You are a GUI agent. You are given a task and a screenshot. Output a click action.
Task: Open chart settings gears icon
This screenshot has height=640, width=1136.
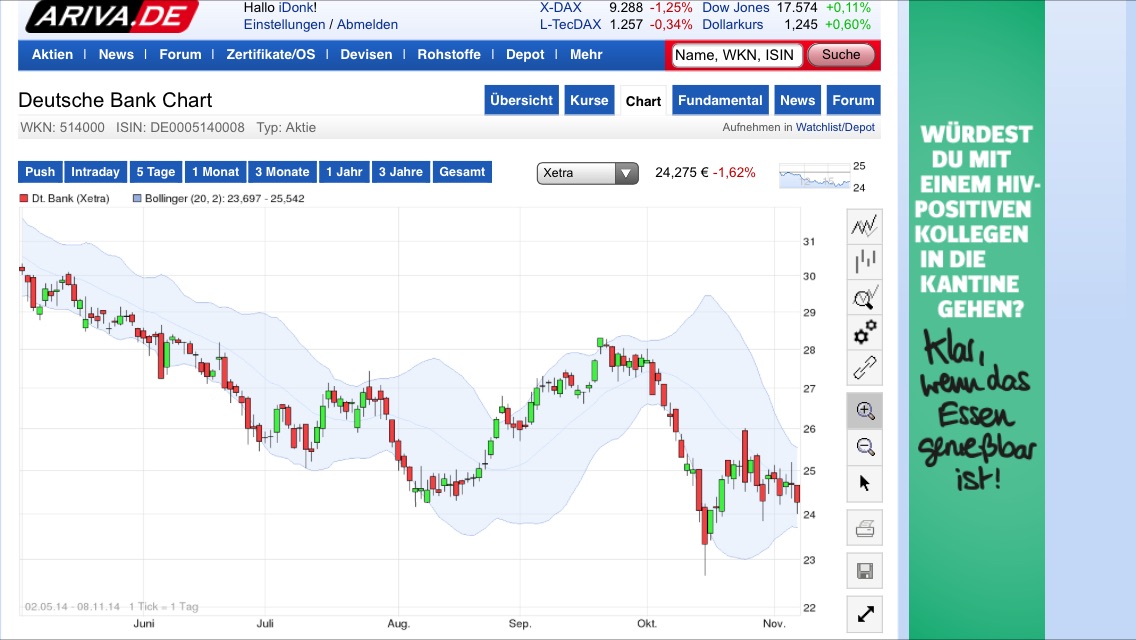click(864, 332)
